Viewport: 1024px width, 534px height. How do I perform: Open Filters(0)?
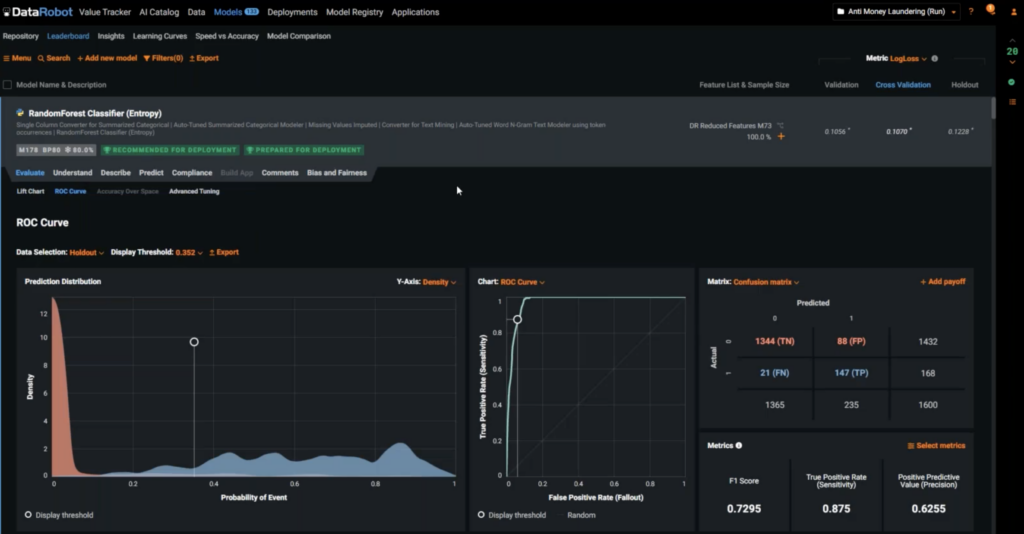163,58
